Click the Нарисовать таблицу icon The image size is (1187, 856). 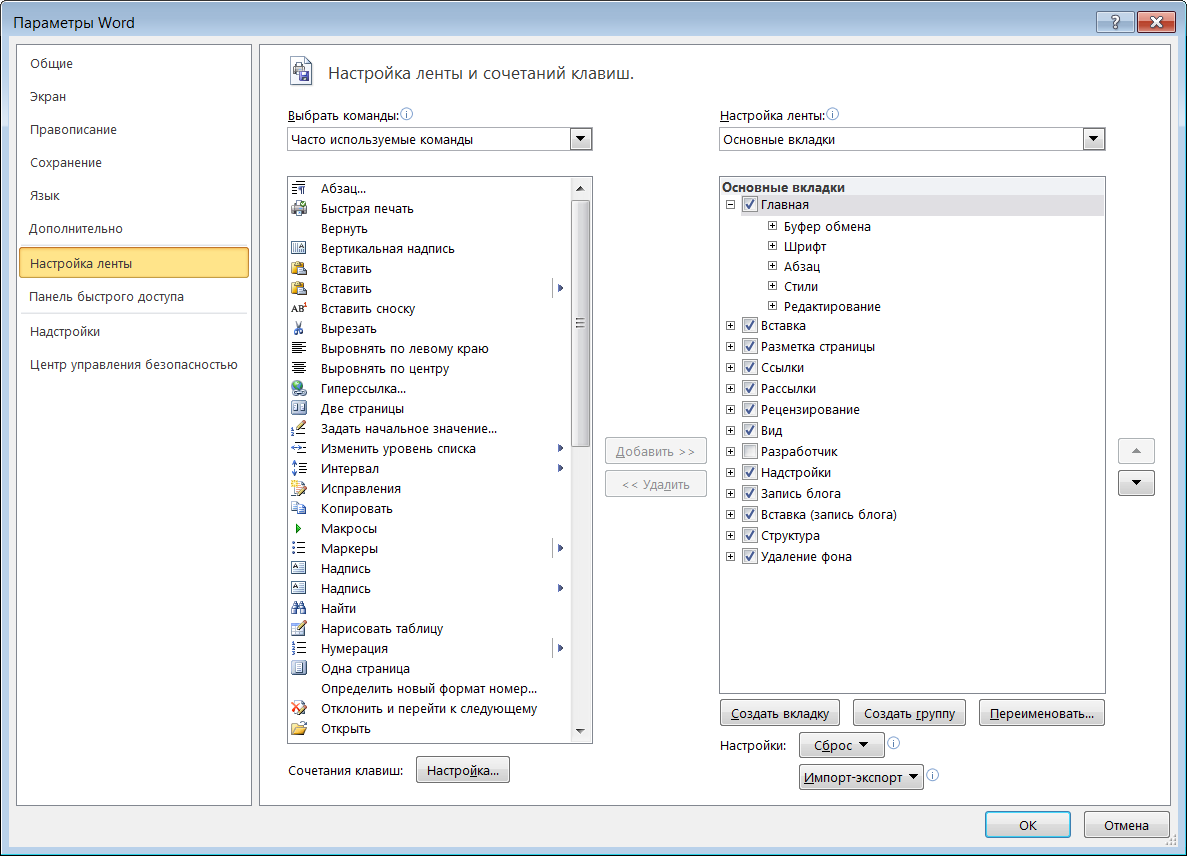[x=299, y=628]
